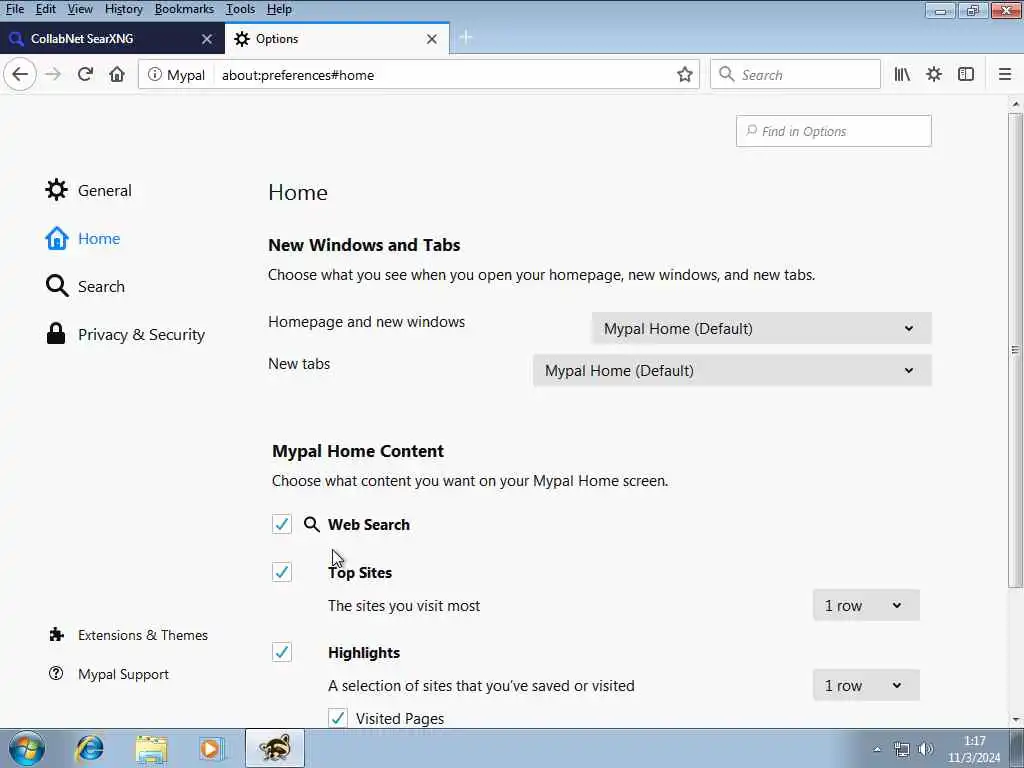Open the Library toolbar icon
The height and width of the screenshot is (768, 1024).
(902, 74)
